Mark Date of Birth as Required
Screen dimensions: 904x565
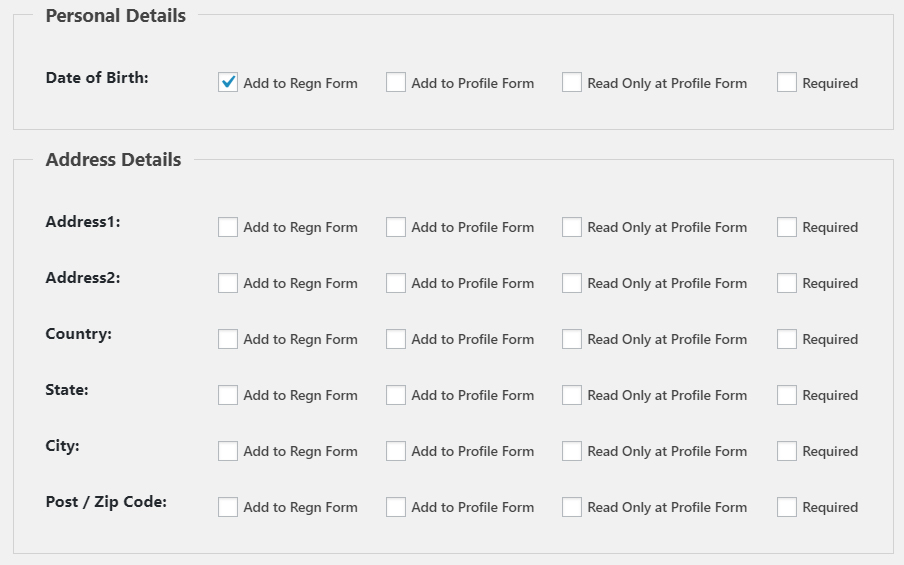tap(786, 82)
